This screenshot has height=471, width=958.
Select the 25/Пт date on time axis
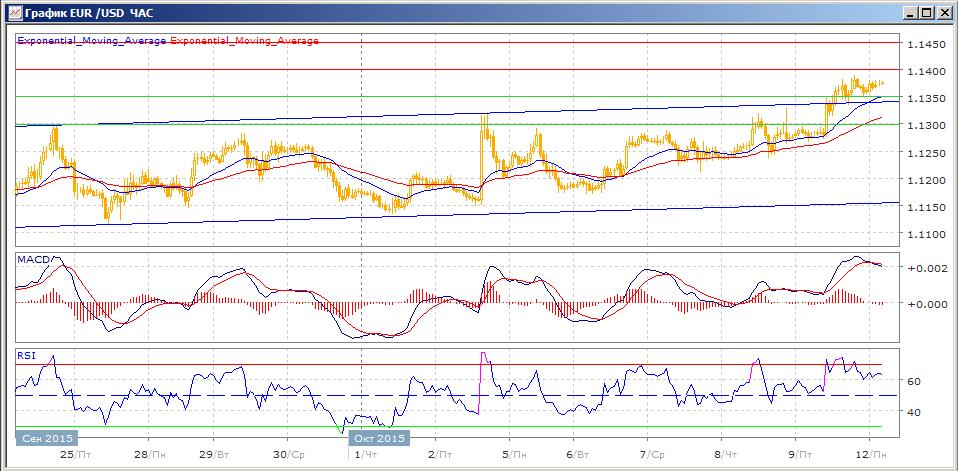tap(77, 454)
